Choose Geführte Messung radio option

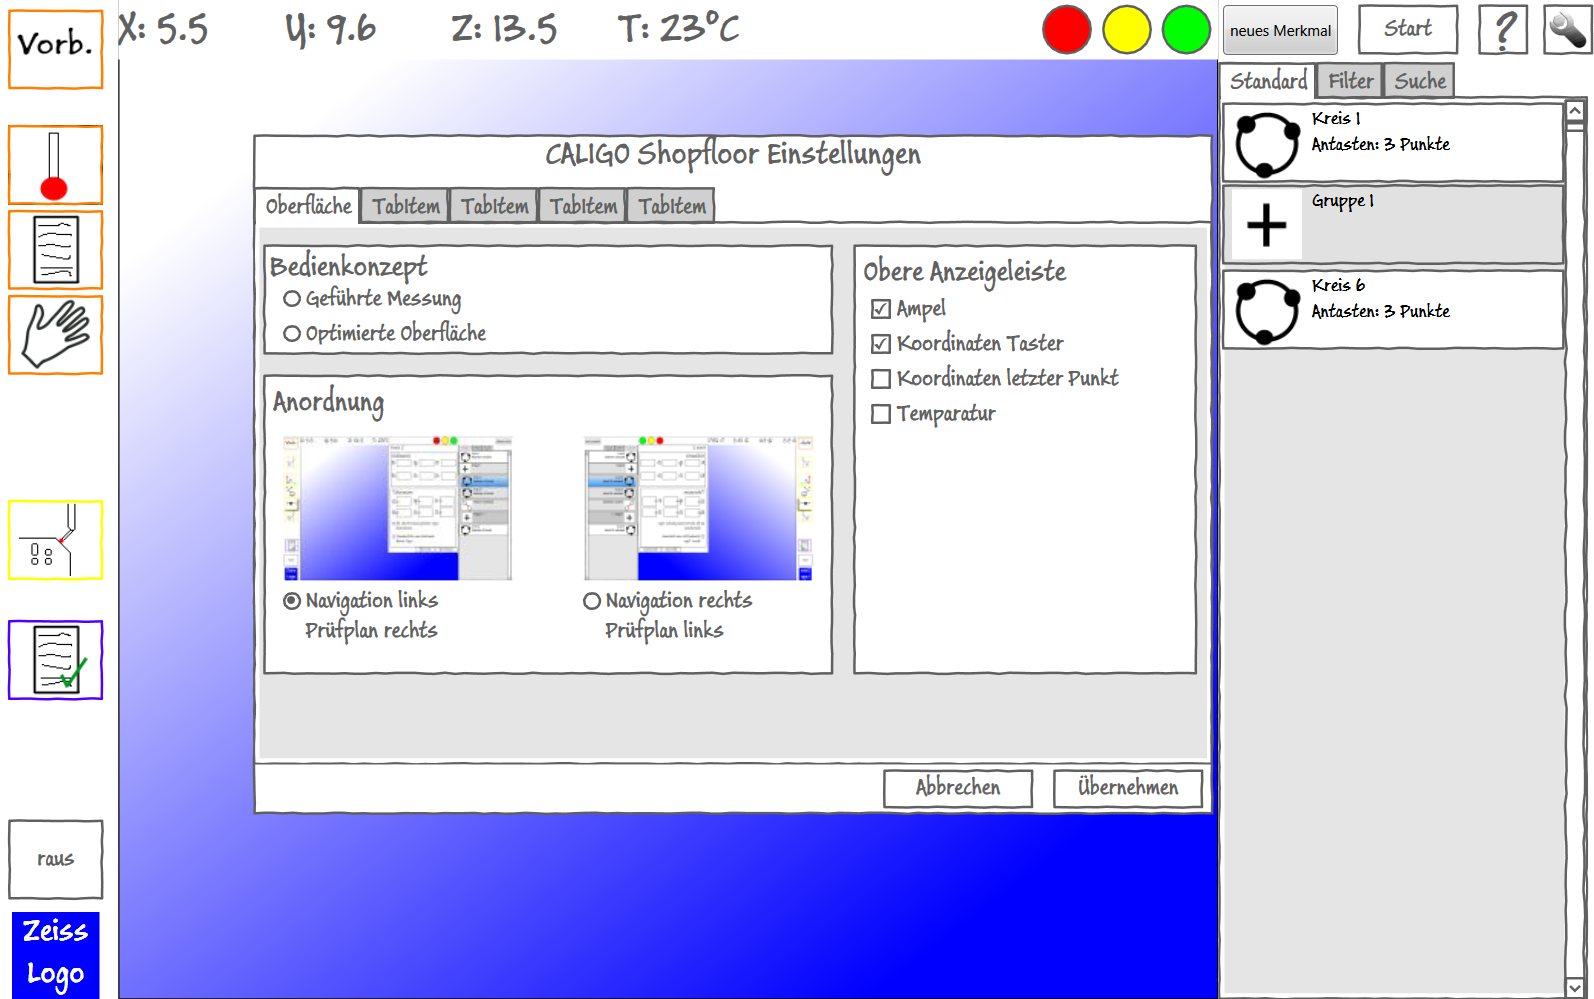(x=372, y=298)
